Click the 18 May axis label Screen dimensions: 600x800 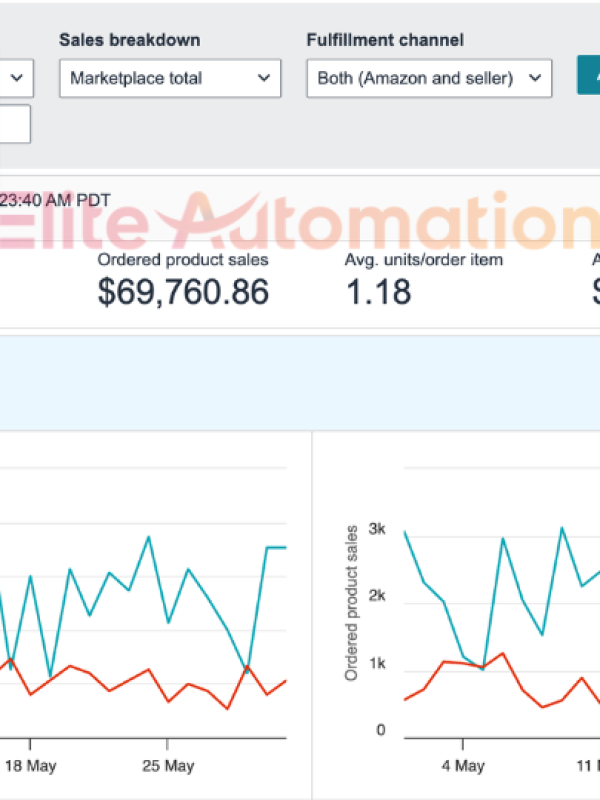tap(30, 766)
